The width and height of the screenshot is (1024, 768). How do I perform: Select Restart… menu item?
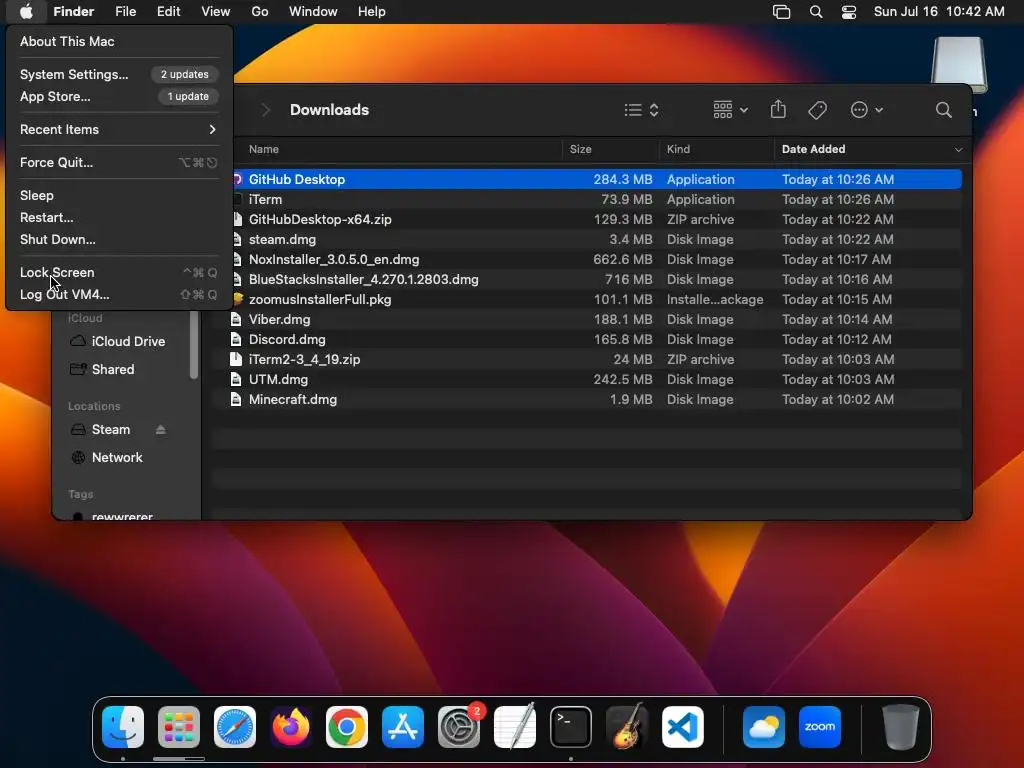coord(118,217)
